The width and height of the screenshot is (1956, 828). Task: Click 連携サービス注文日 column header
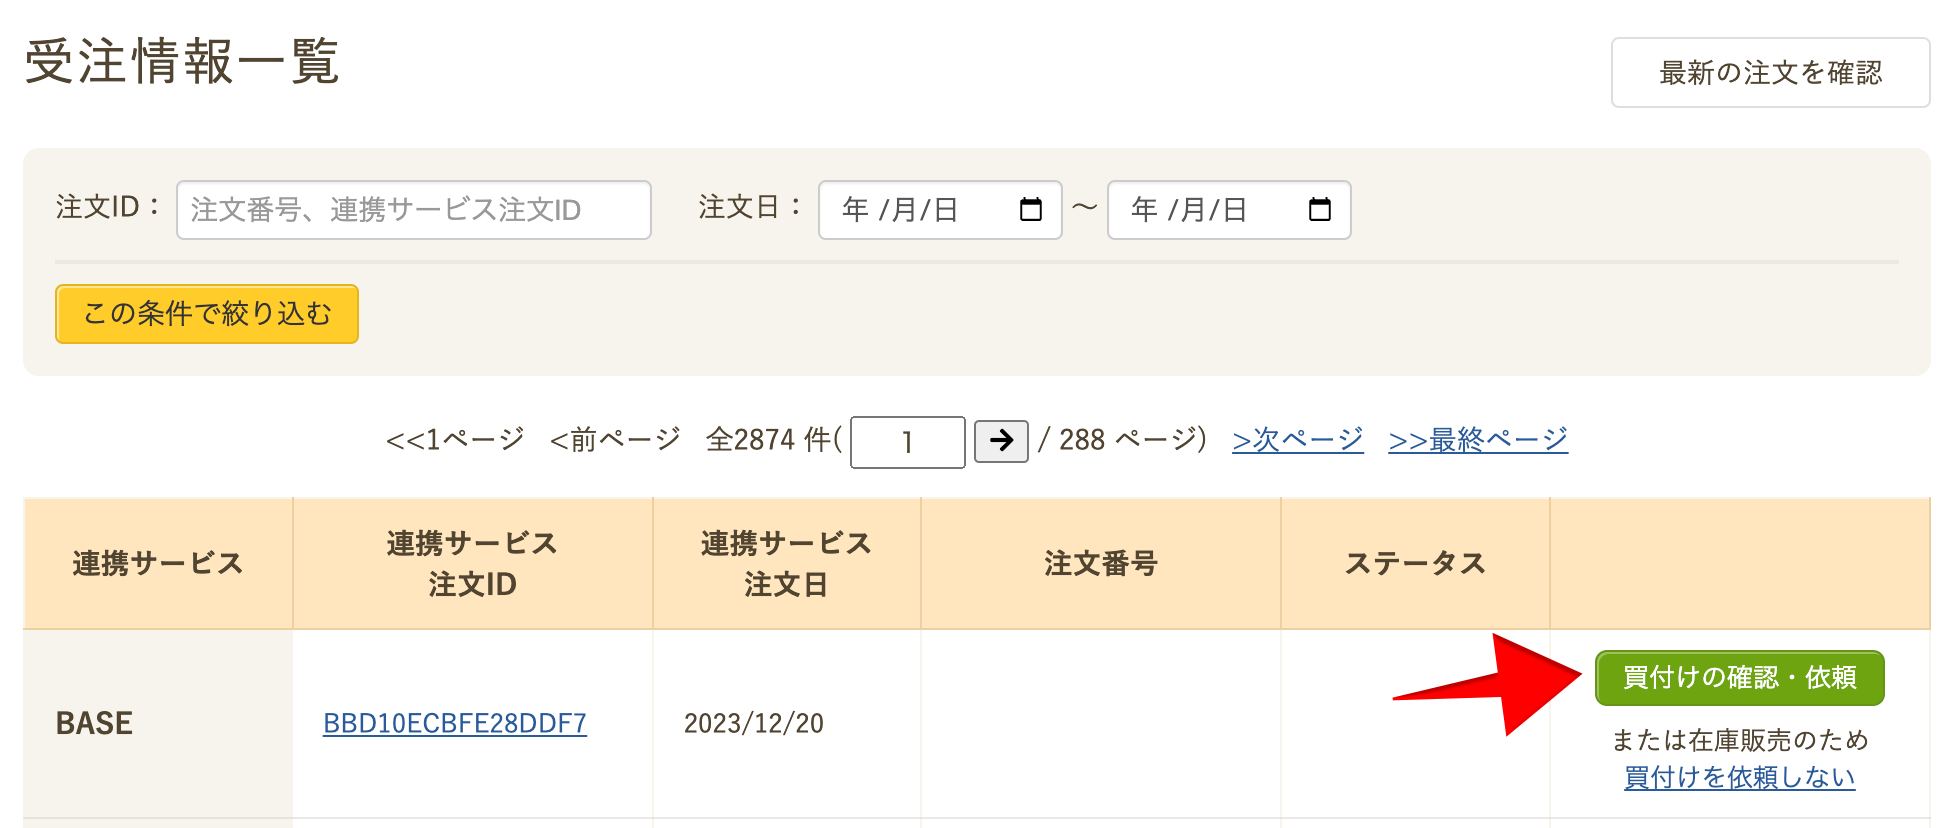point(786,563)
